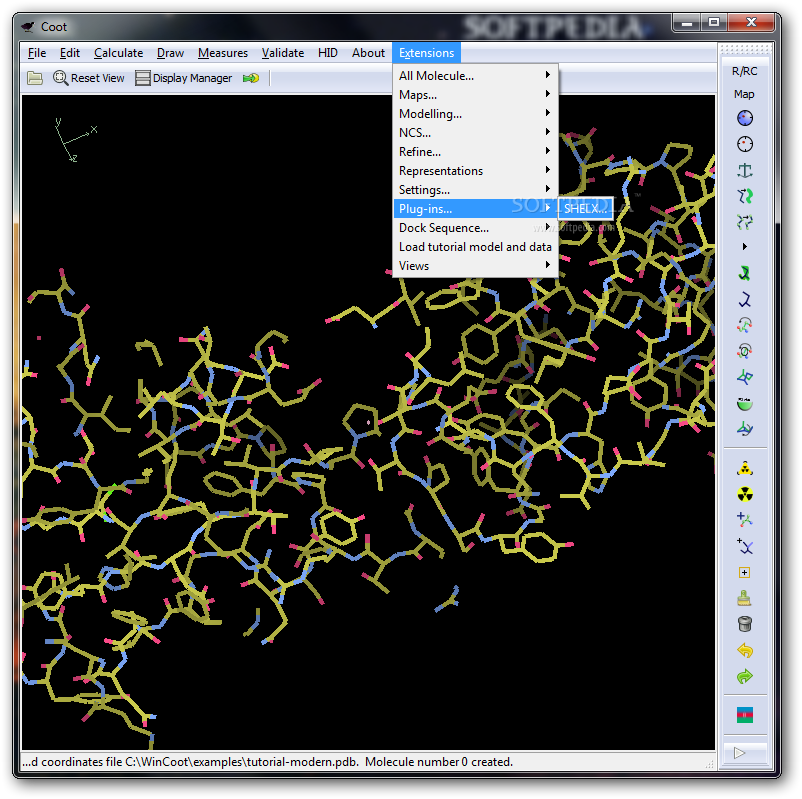This screenshot has width=802, height=799.
Task: Open the HID menu
Action: (327, 53)
